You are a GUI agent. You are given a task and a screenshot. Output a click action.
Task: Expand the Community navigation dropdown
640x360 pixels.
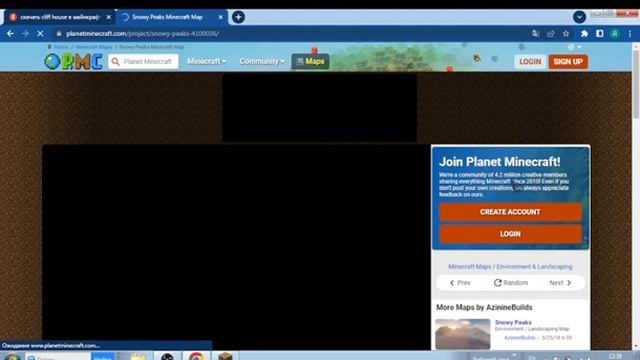point(262,61)
